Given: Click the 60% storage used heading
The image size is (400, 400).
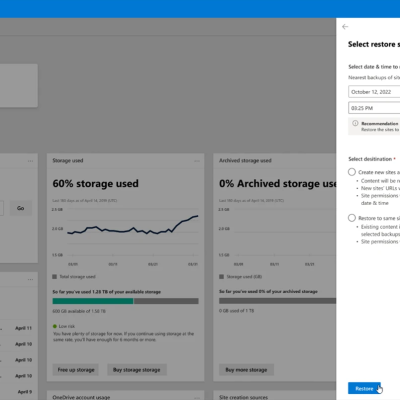Looking at the screenshot, I should tap(95, 183).
